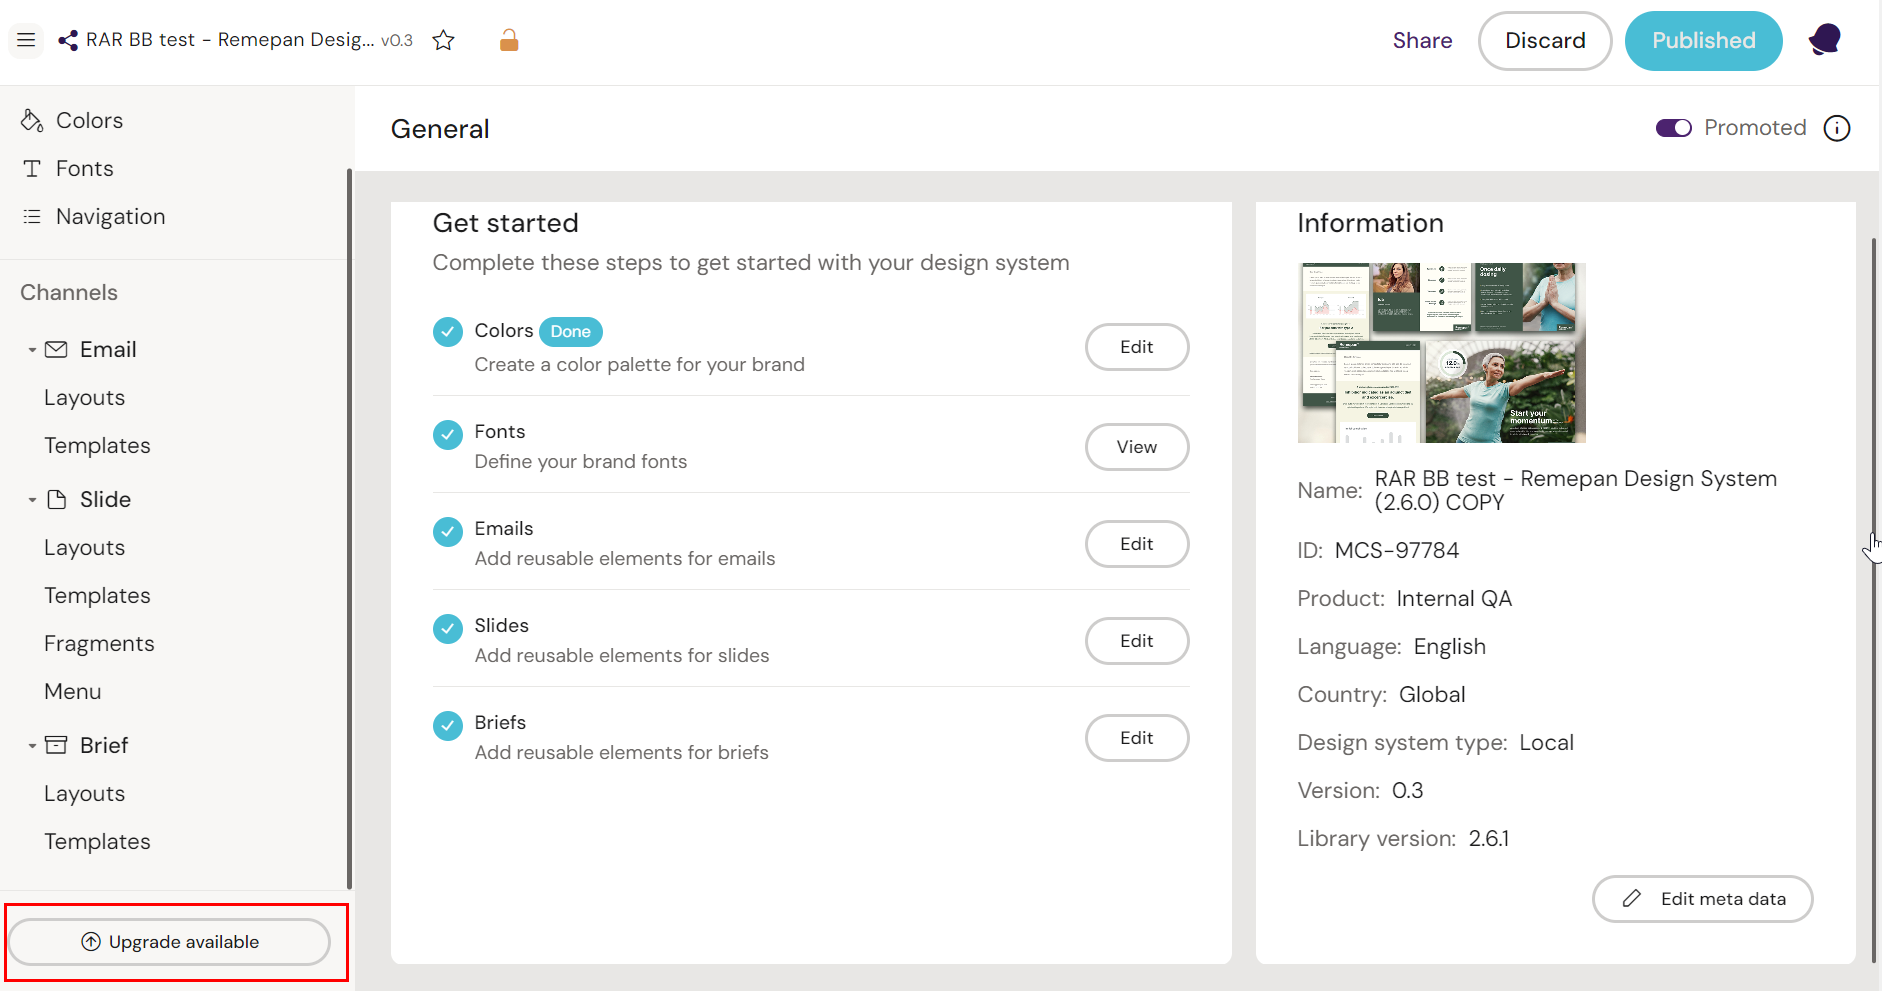The height and width of the screenshot is (991, 1882).
Task: Open the user avatar profile
Action: [x=1824, y=40]
